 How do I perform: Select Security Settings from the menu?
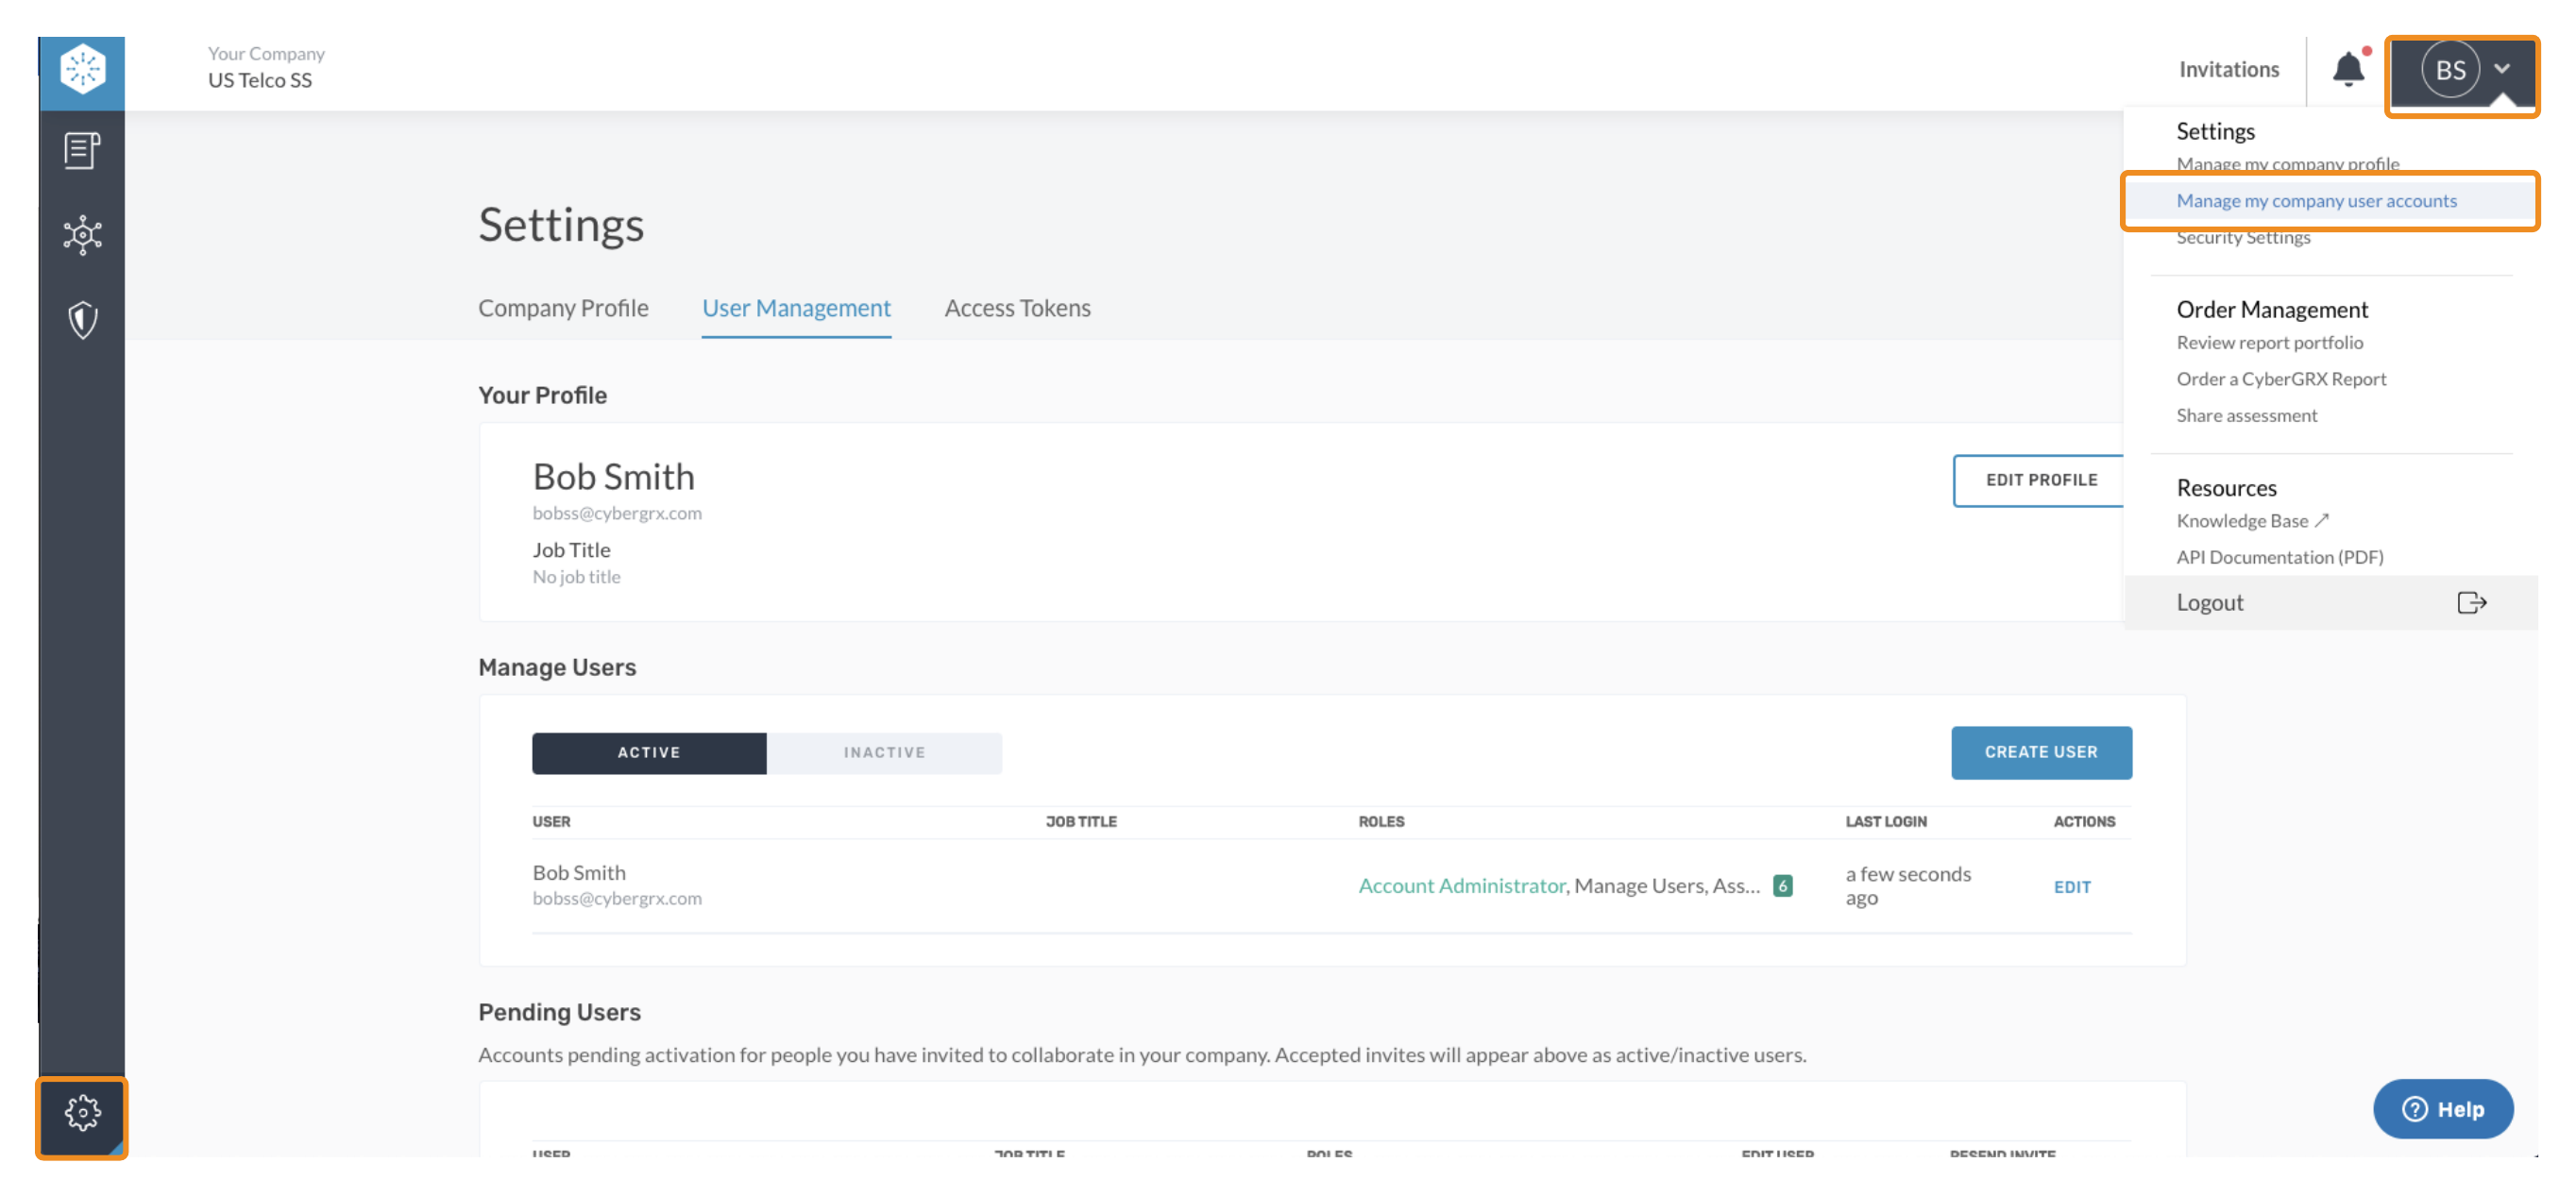[2243, 236]
